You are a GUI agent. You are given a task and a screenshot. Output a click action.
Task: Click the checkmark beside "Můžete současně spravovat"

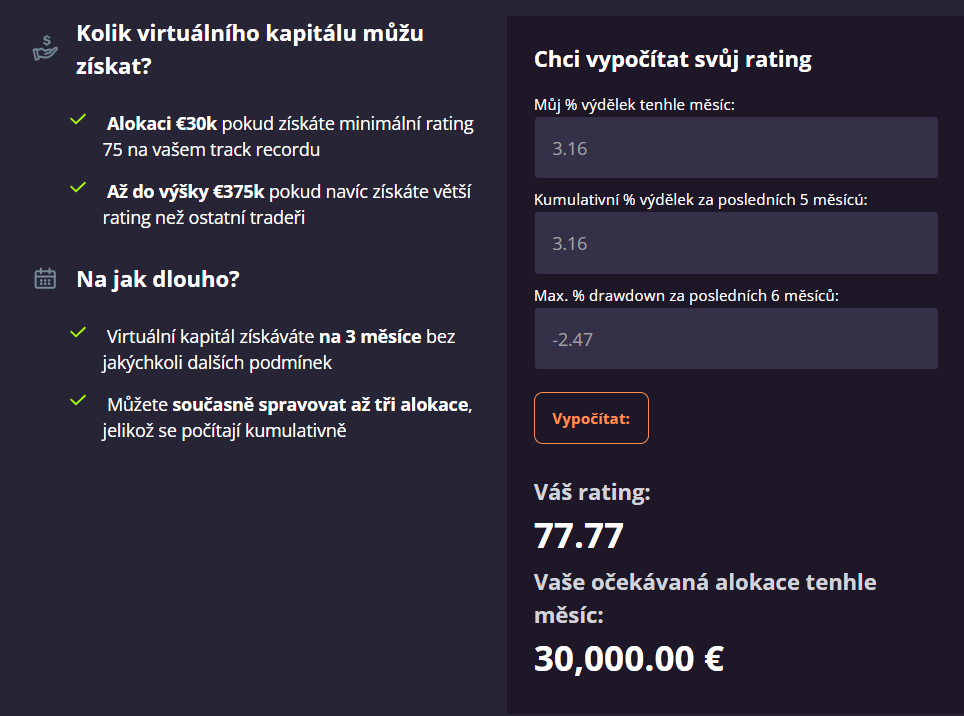coord(78,400)
